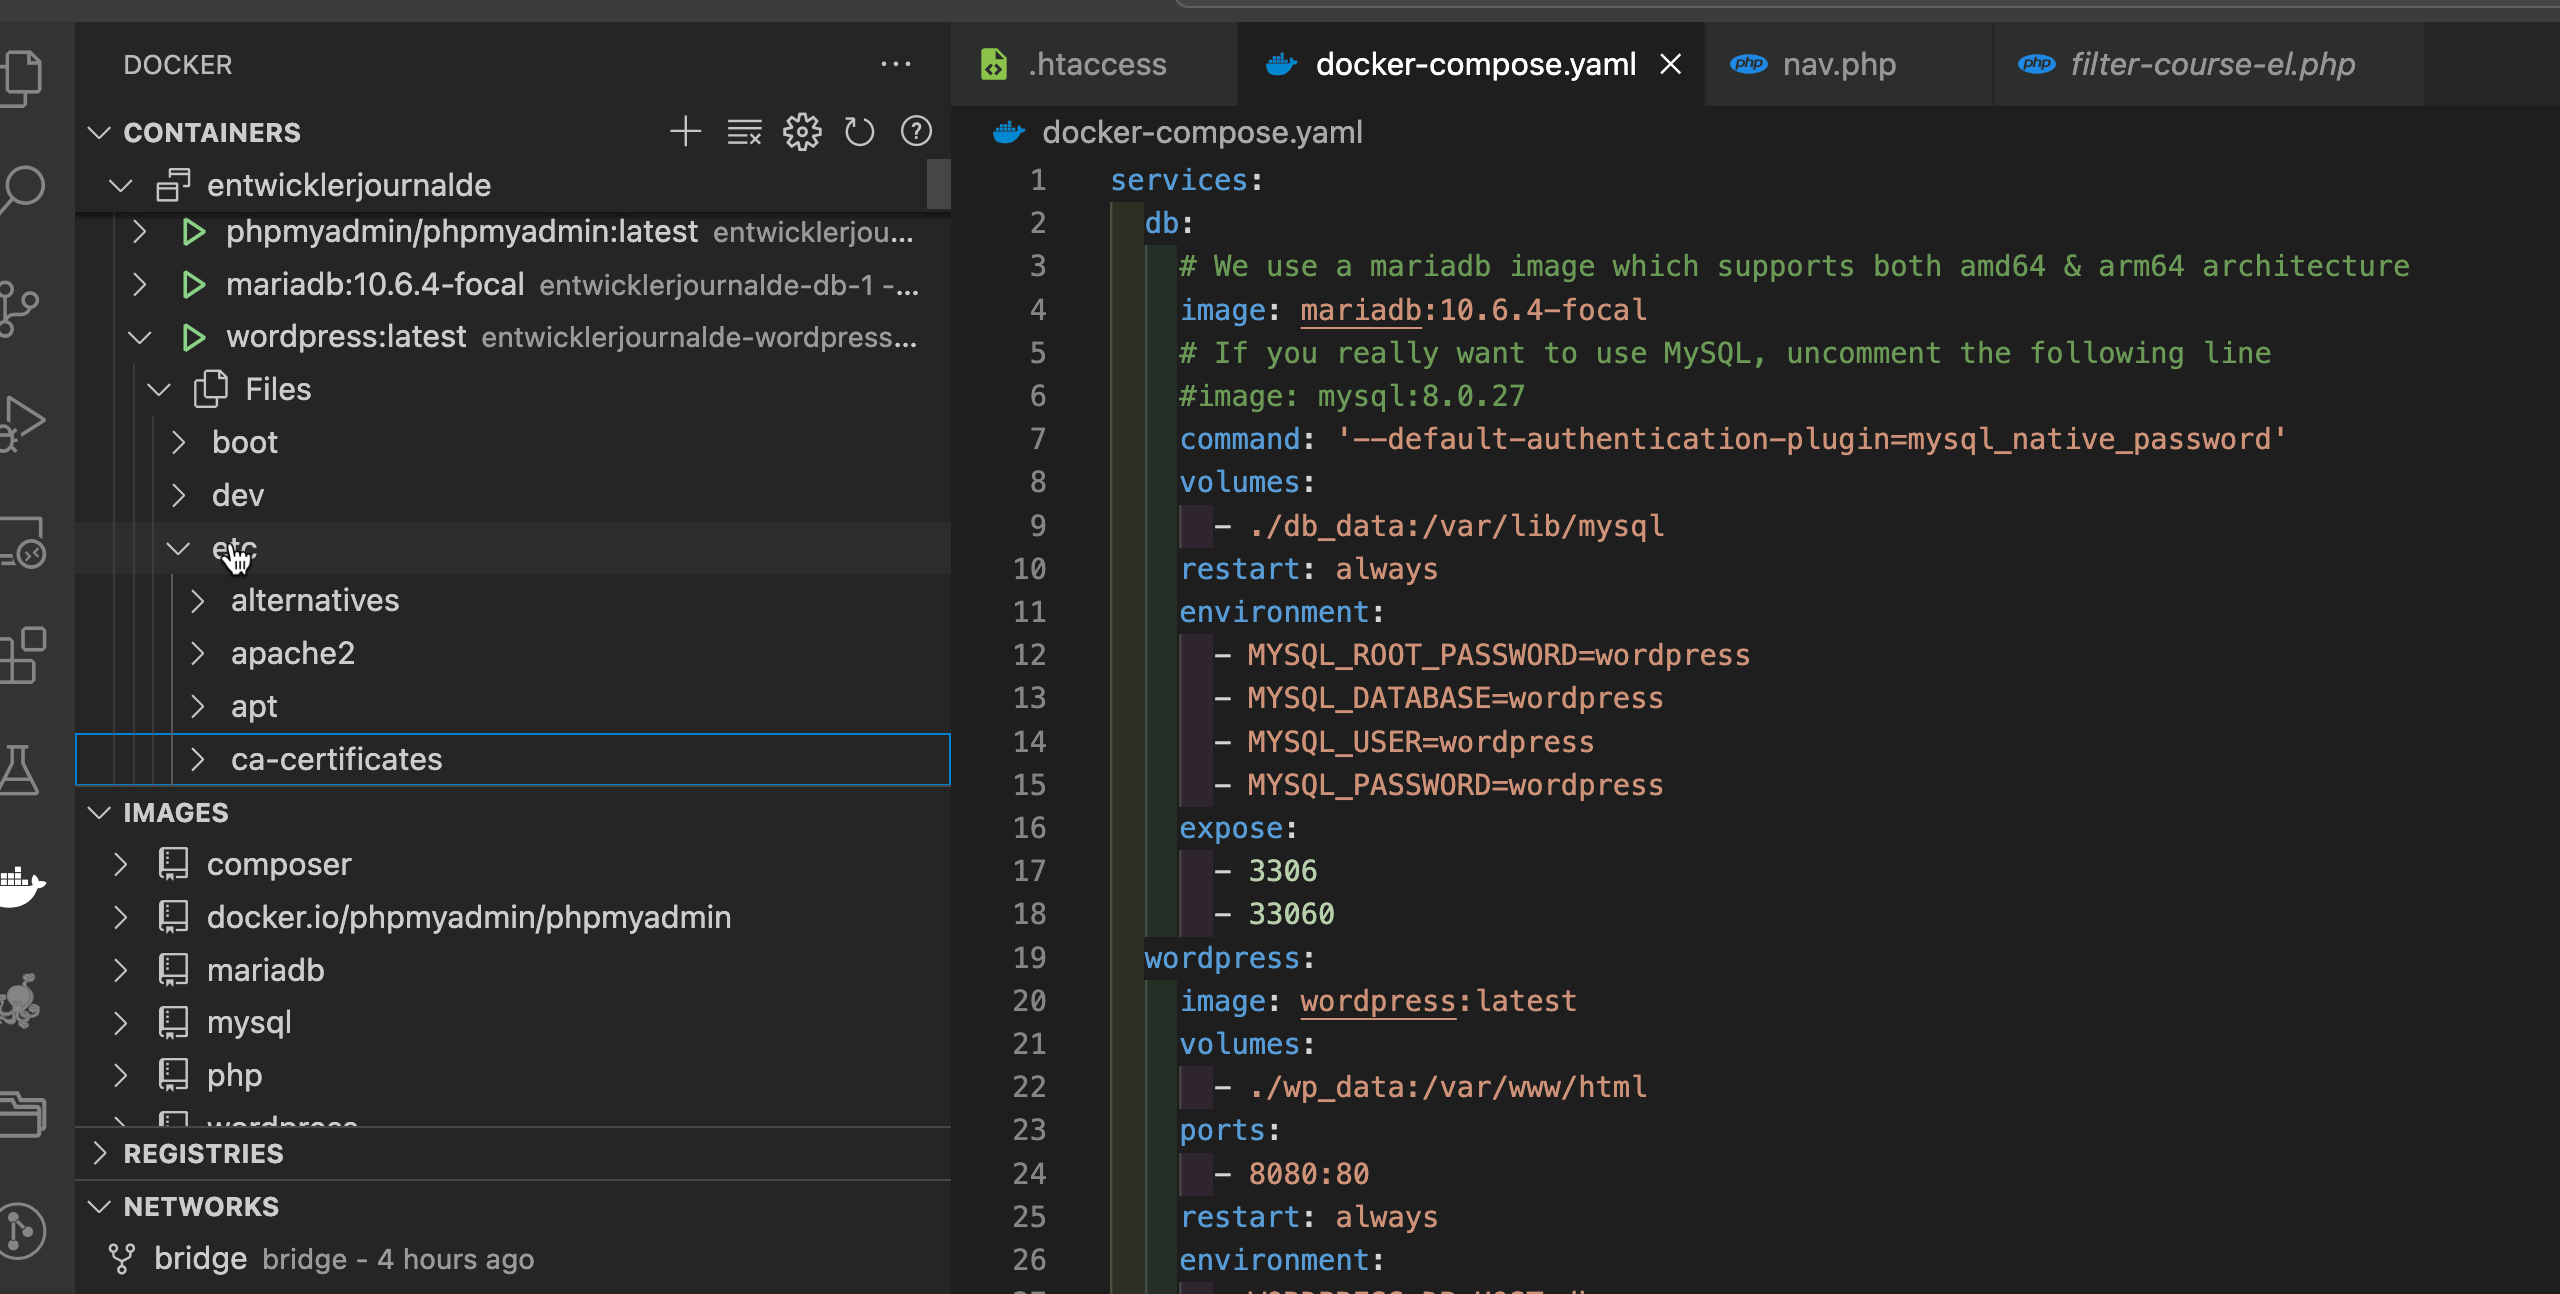The height and width of the screenshot is (1294, 2560).
Task: Open the Remote Explorer view
Action: click(22, 542)
